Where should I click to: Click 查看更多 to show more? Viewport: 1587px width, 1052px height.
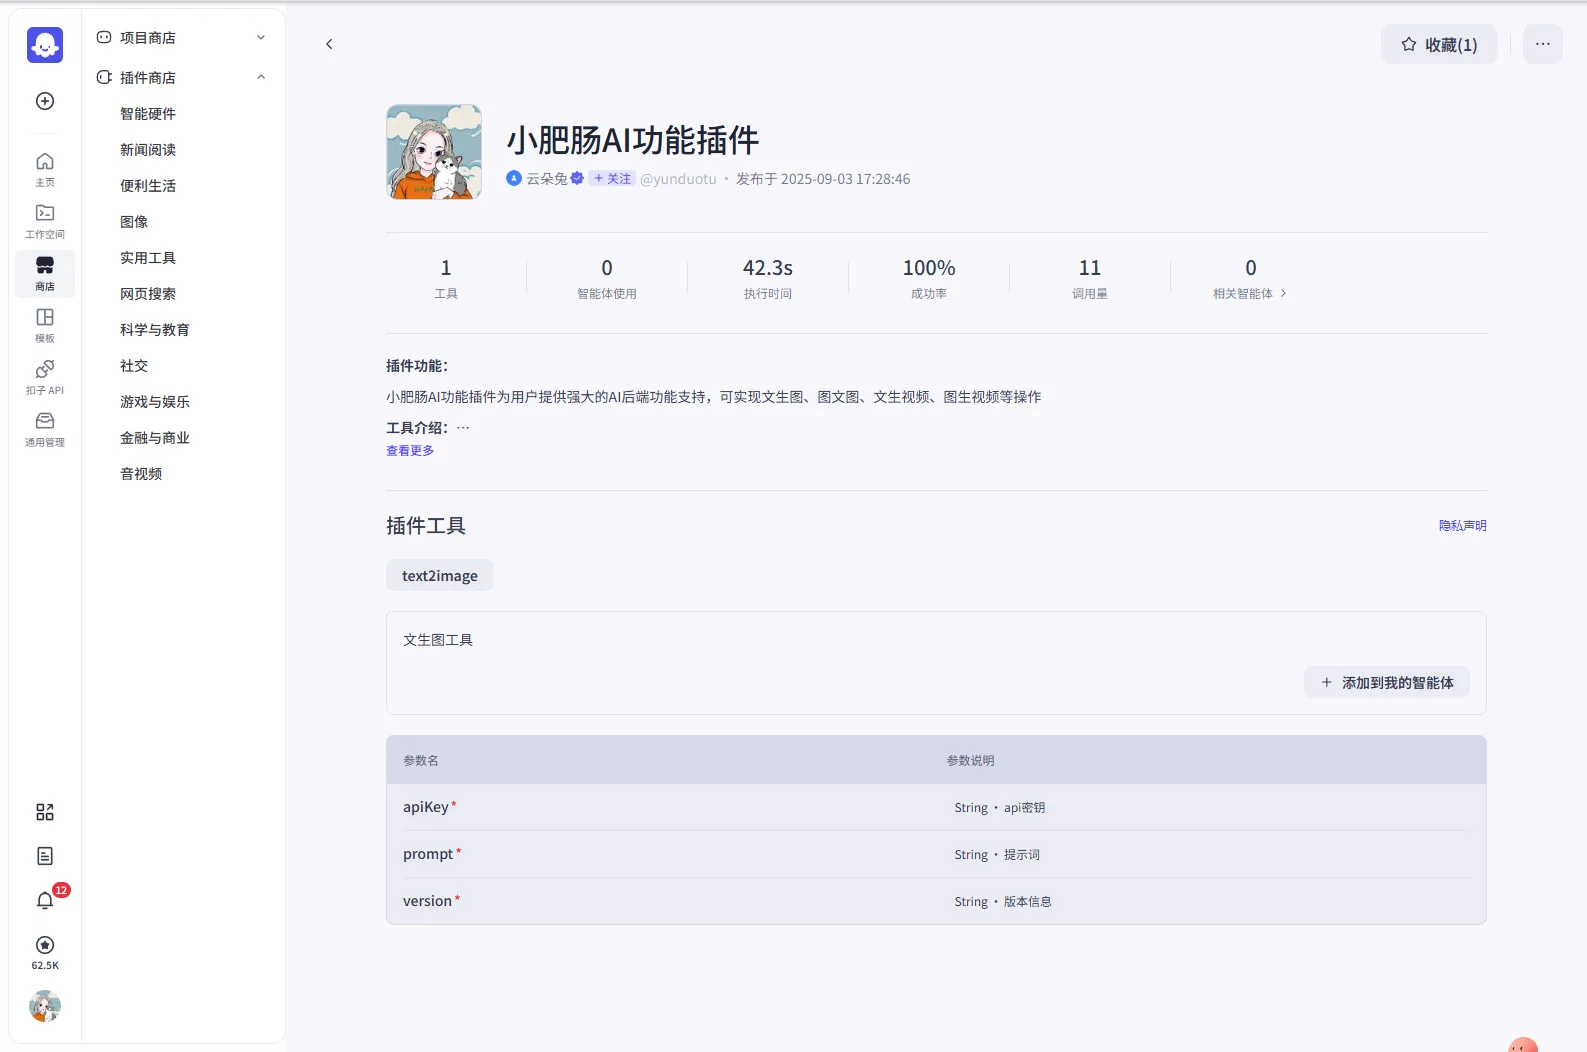tap(410, 451)
